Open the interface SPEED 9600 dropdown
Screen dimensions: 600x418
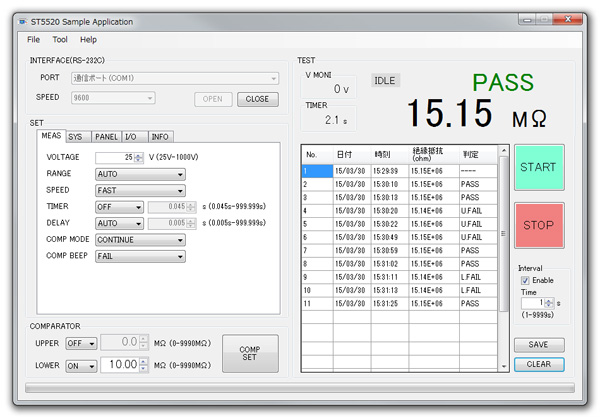[x=113, y=98]
